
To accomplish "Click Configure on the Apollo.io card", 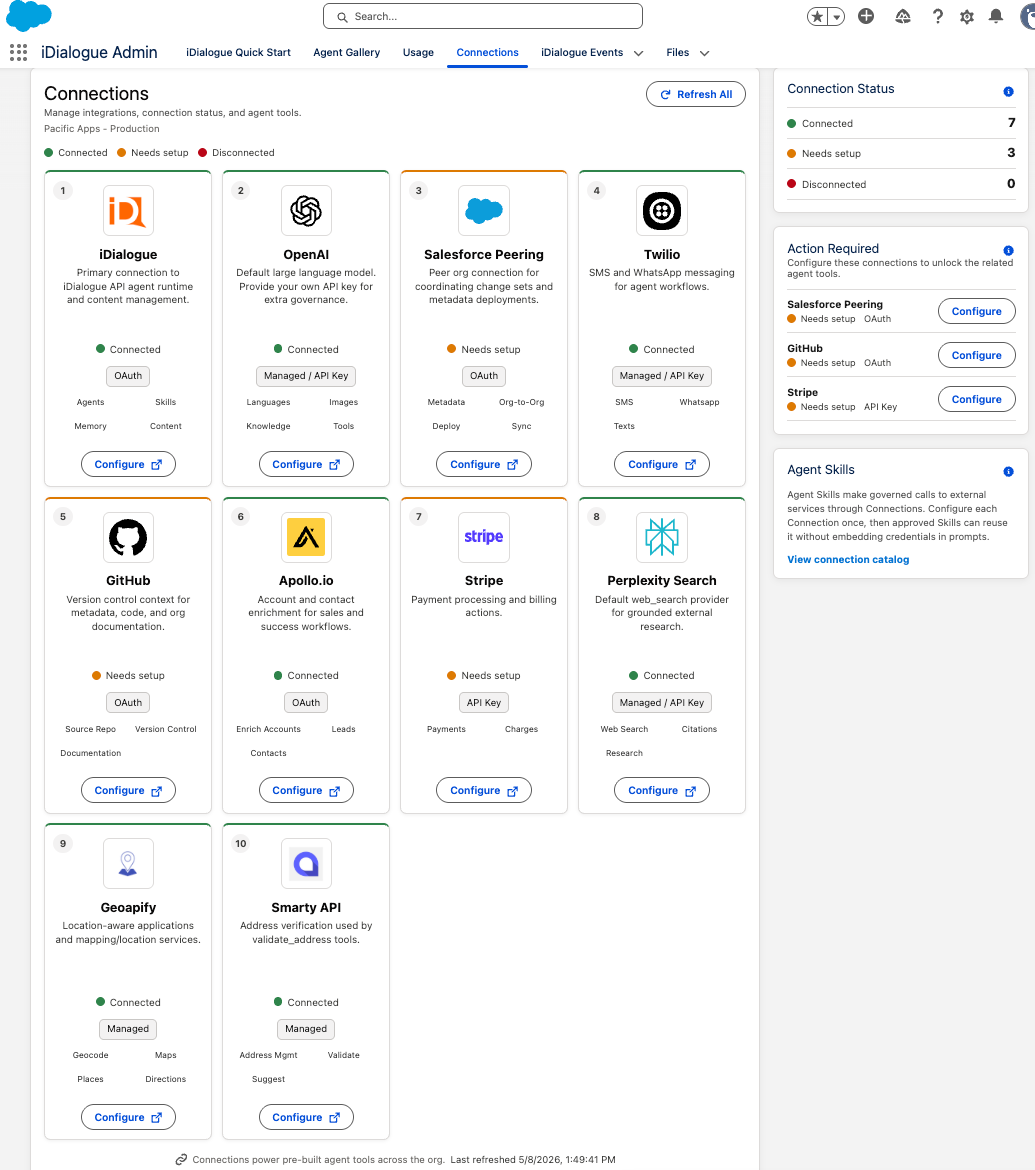I will tap(306, 790).
